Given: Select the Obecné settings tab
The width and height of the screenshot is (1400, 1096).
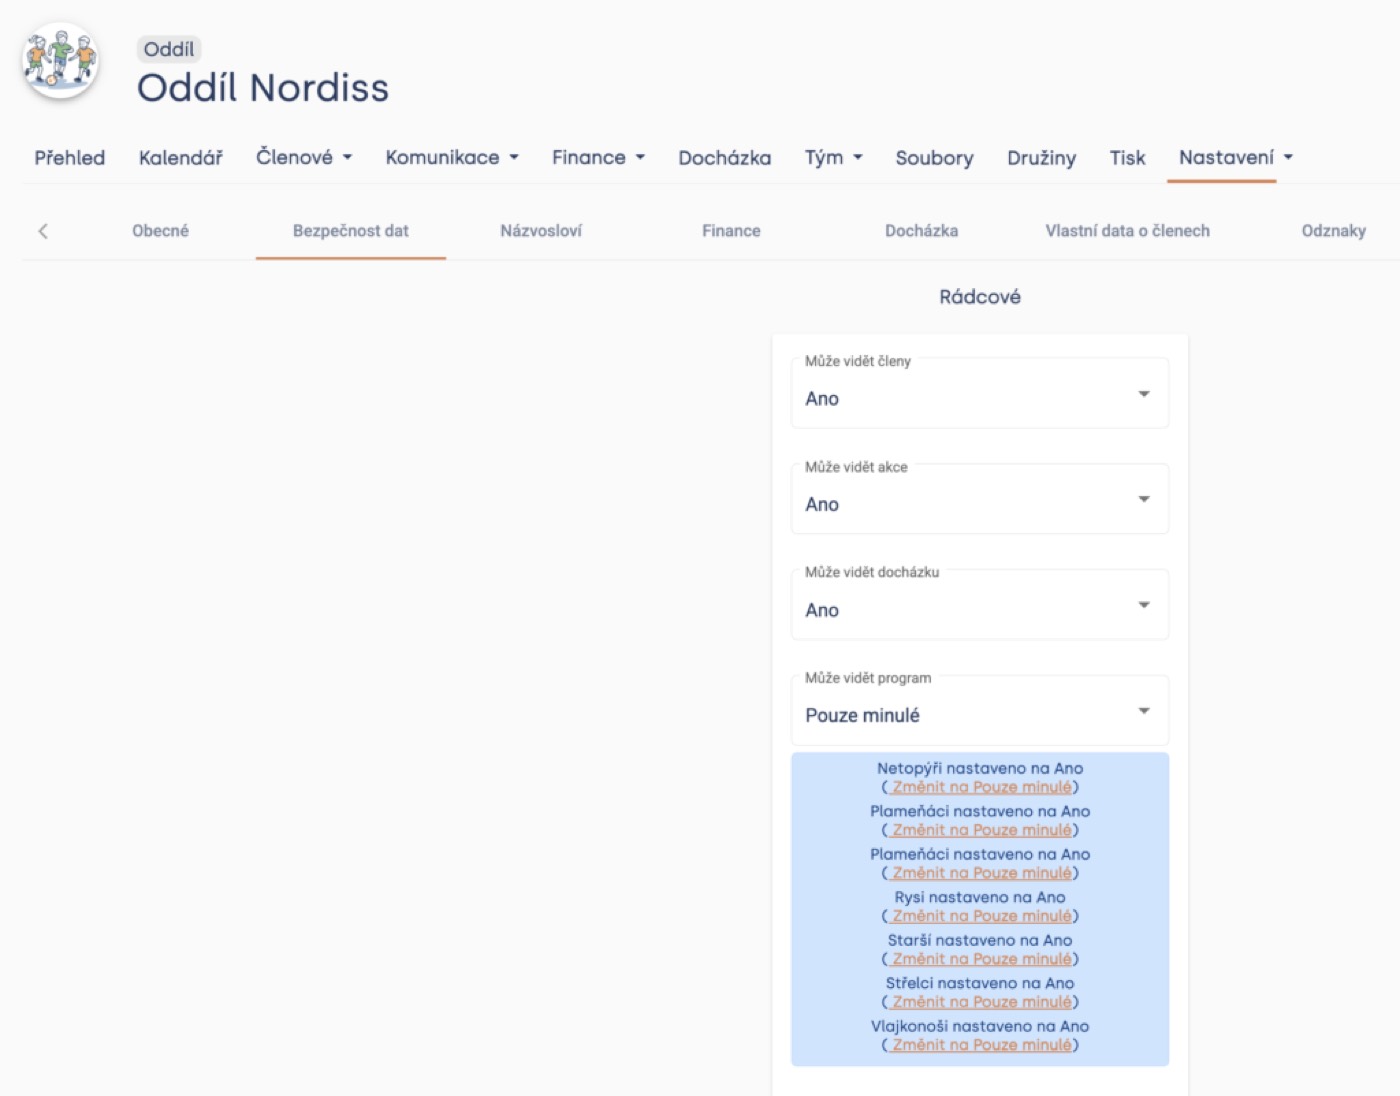Looking at the screenshot, I should coord(160,231).
